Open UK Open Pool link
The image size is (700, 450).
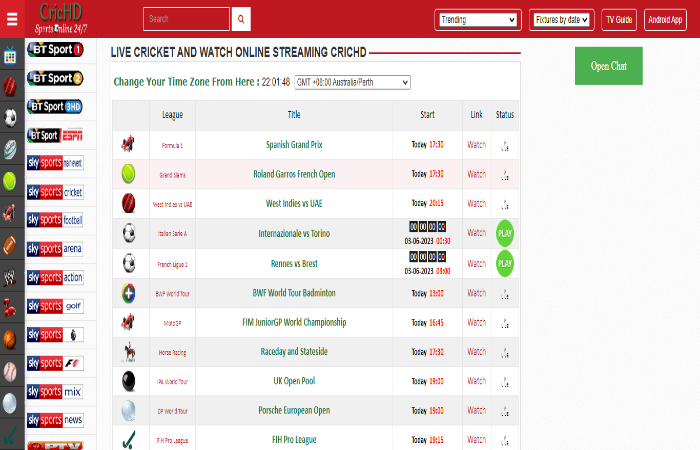click(294, 381)
